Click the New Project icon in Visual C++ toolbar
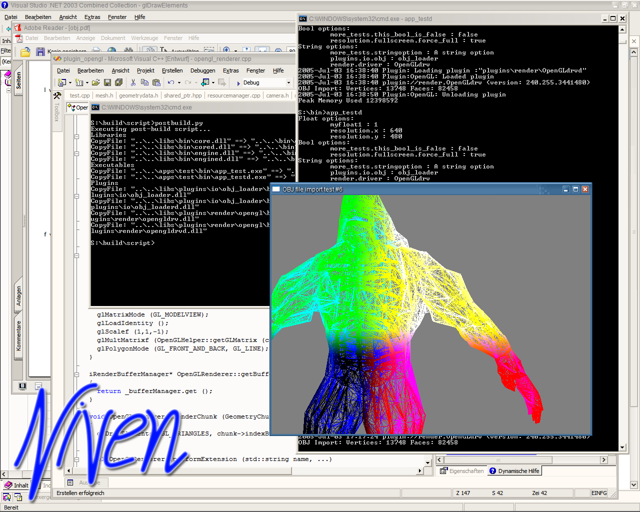Image resolution: width=640 pixels, height=512 pixels. (x=62, y=83)
